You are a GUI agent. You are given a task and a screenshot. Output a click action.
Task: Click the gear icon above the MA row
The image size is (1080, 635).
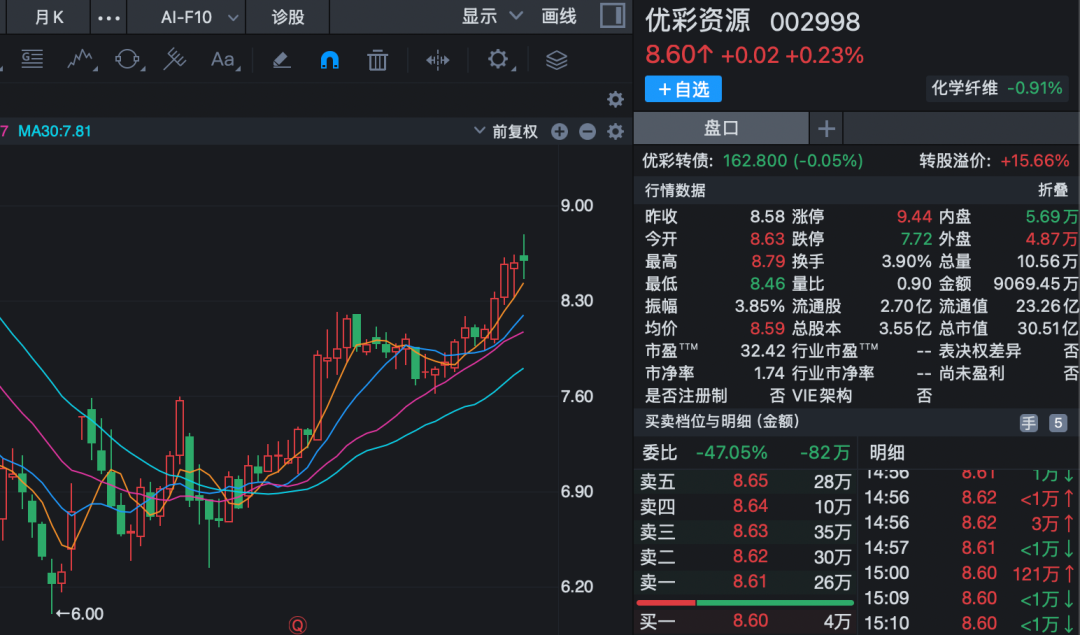click(x=615, y=99)
